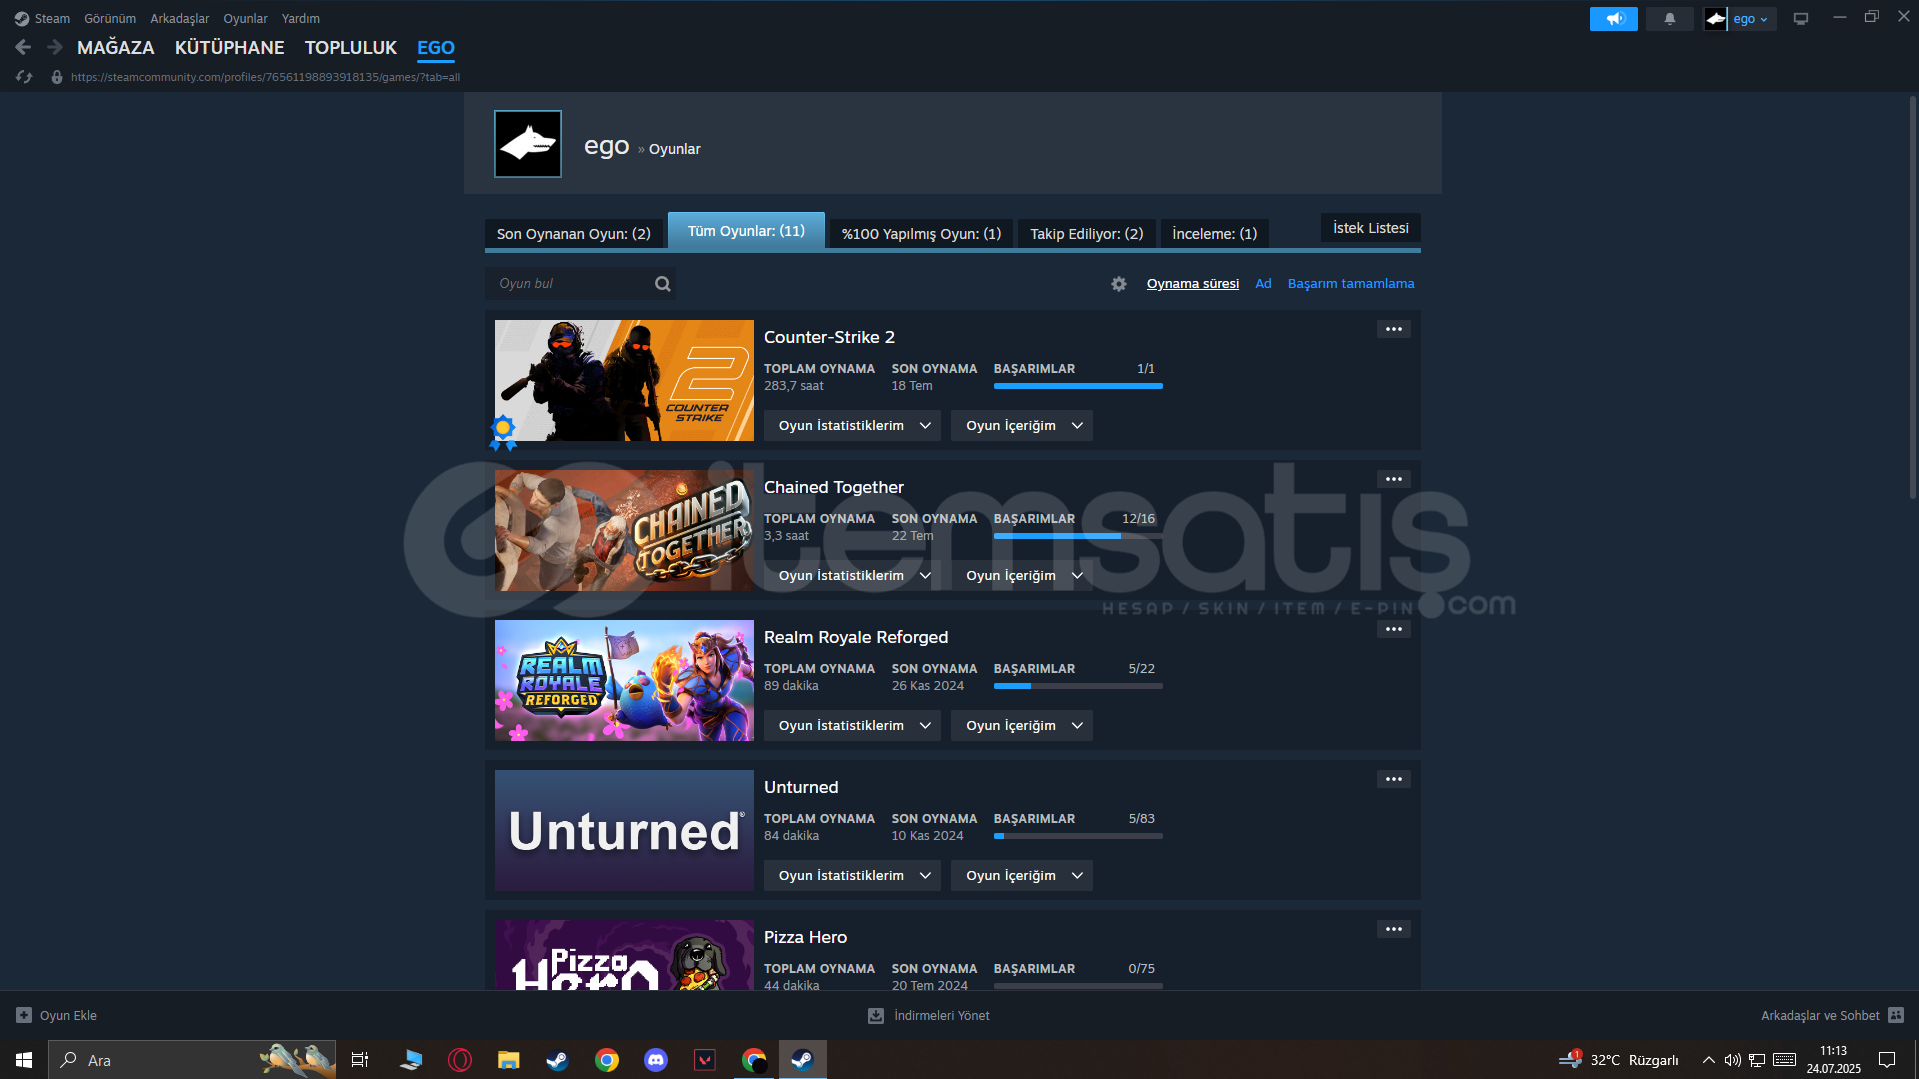Open three-dot menu for Realm Royale Reforged
Image resolution: width=1919 pixels, height=1079 pixels.
1393,629
